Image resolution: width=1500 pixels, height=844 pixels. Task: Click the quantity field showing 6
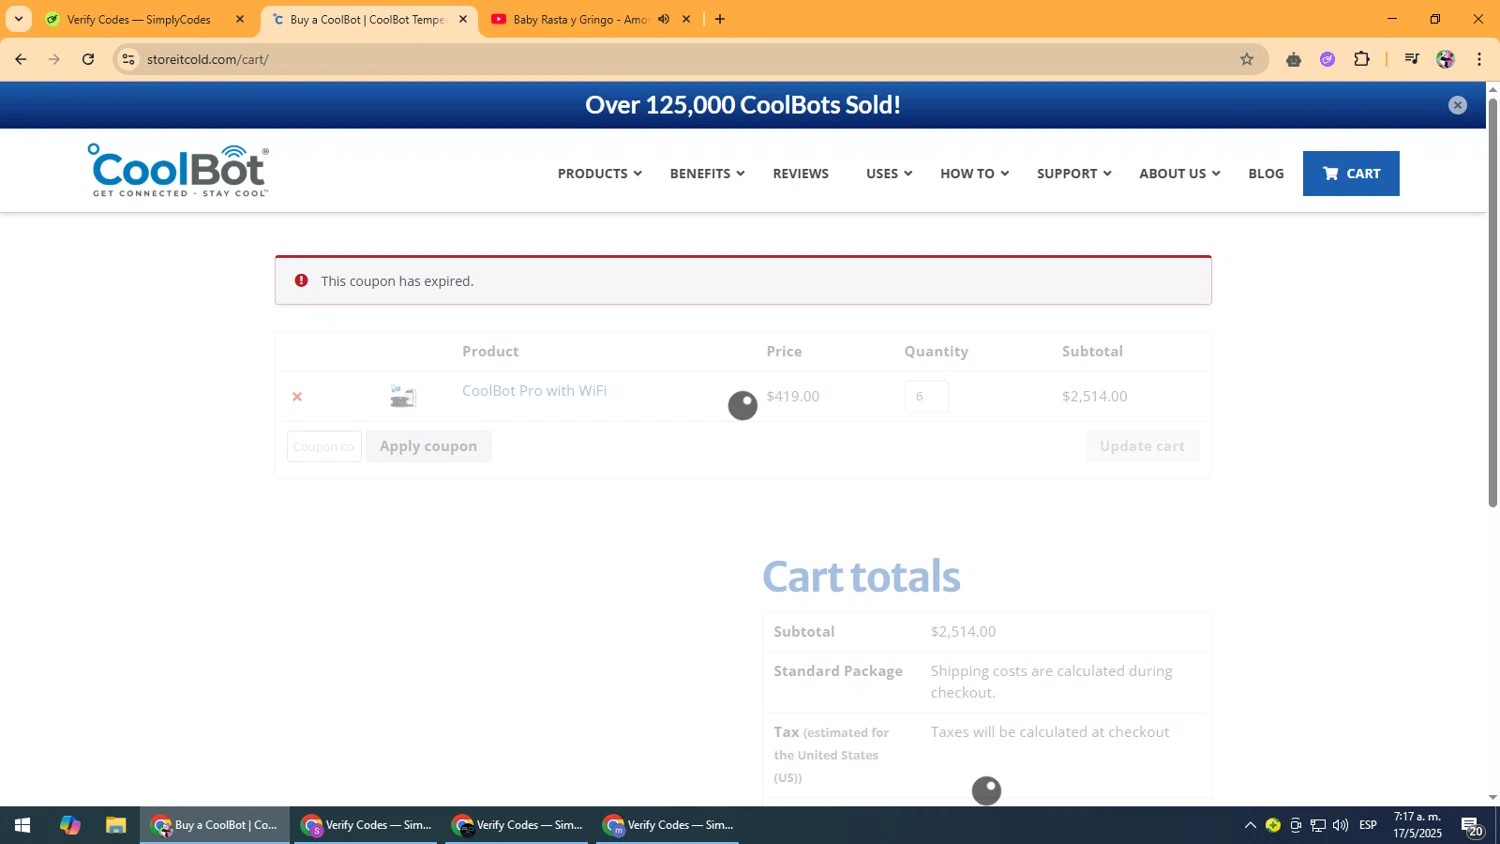tap(926, 397)
